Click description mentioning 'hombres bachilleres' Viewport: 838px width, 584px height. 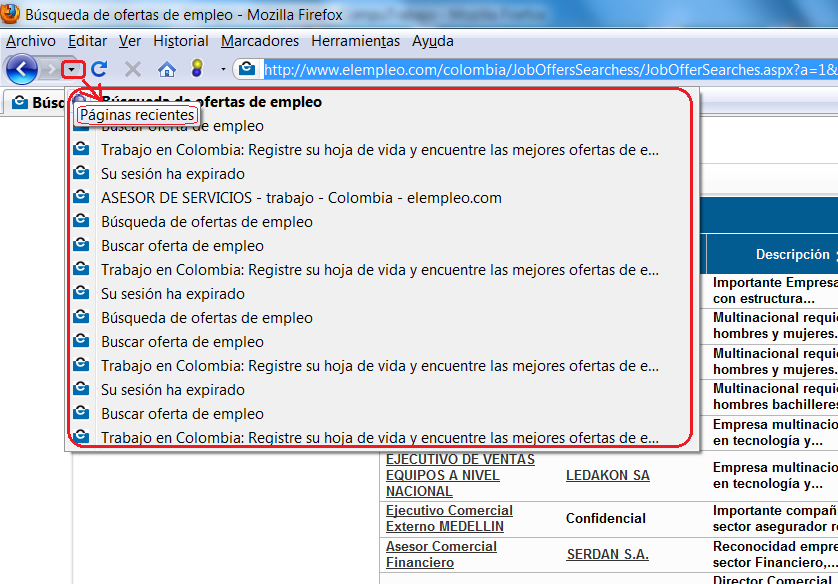pyautogui.click(x=775, y=396)
